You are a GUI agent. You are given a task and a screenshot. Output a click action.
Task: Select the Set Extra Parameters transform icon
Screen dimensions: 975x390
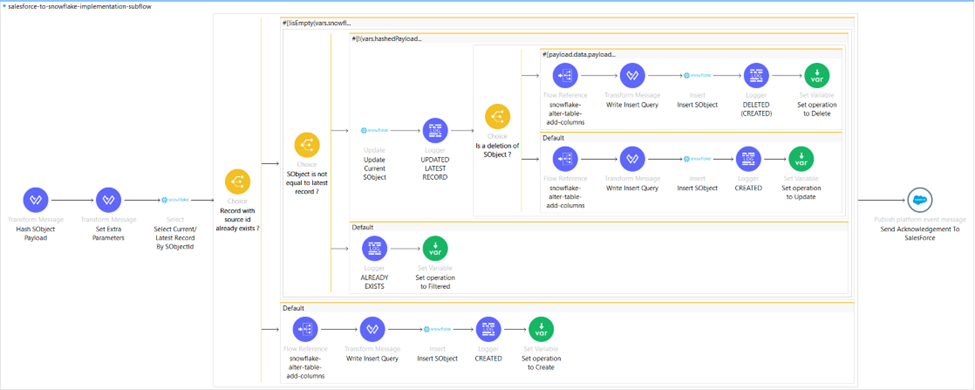pyautogui.click(x=108, y=200)
